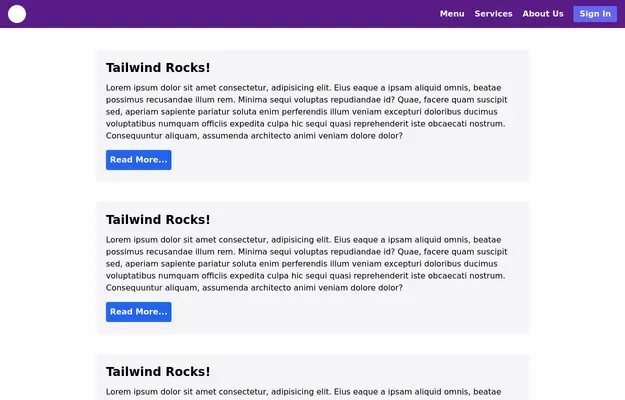Select the second card's Tailwind Rocks! heading
Viewport: 625px width, 400px height.
(158, 220)
